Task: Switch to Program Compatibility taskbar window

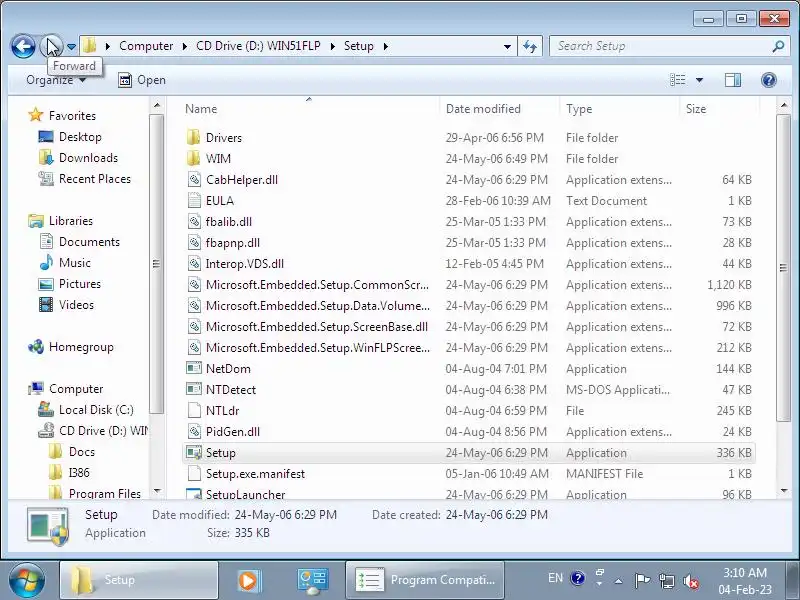Action: (425, 580)
